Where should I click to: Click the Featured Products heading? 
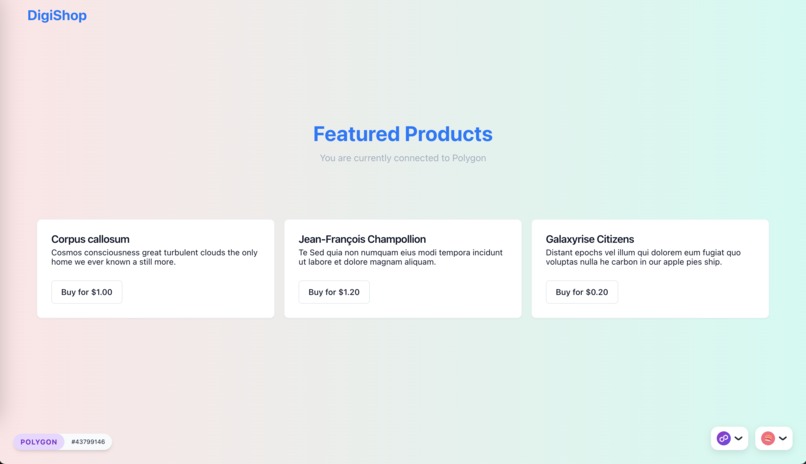[403, 134]
